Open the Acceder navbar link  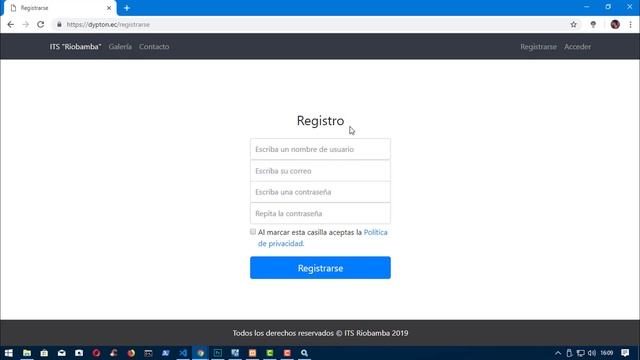pos(578,47)
